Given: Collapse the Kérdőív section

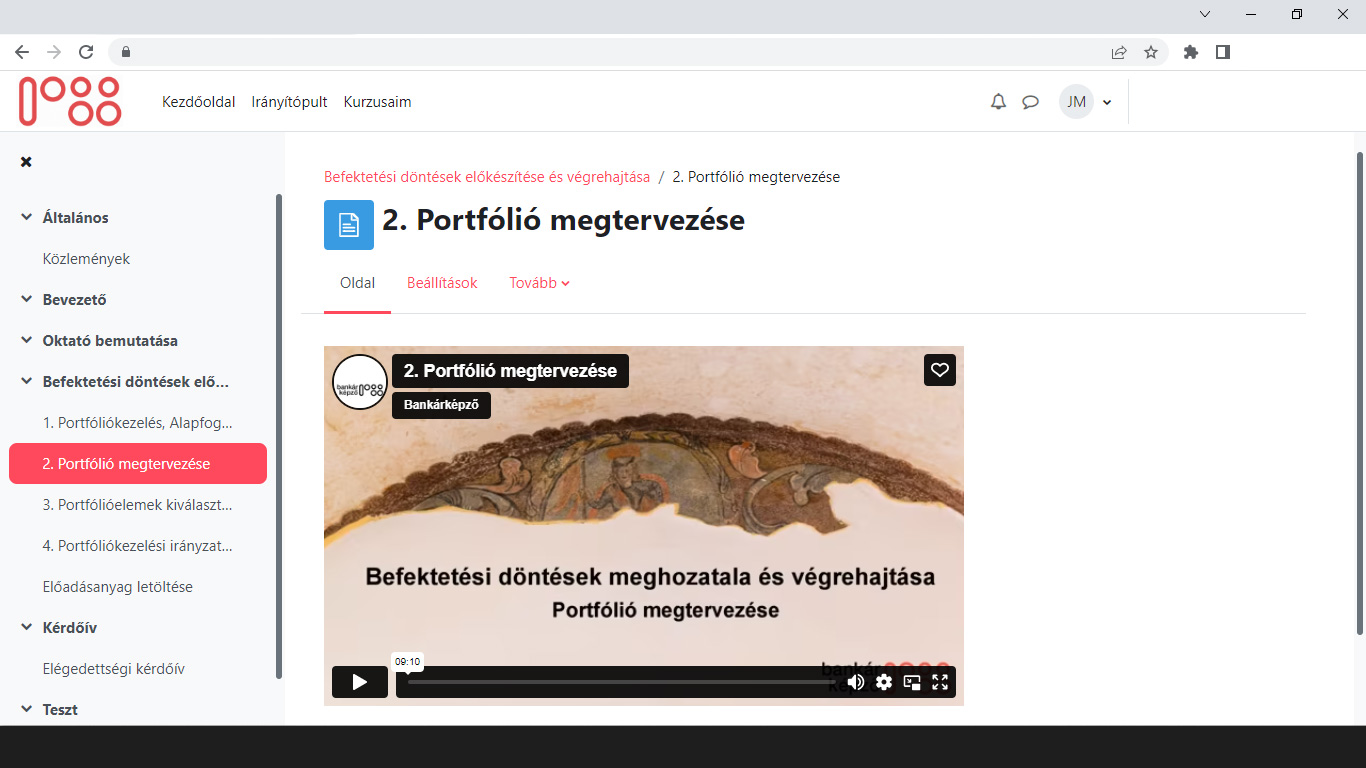Looking at the screenshot, I should tap(24, 627).
